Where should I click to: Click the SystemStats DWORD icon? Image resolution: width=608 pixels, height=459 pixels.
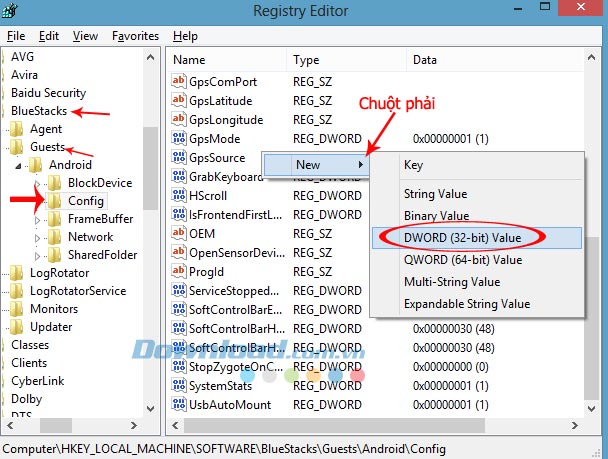[178, 385]
